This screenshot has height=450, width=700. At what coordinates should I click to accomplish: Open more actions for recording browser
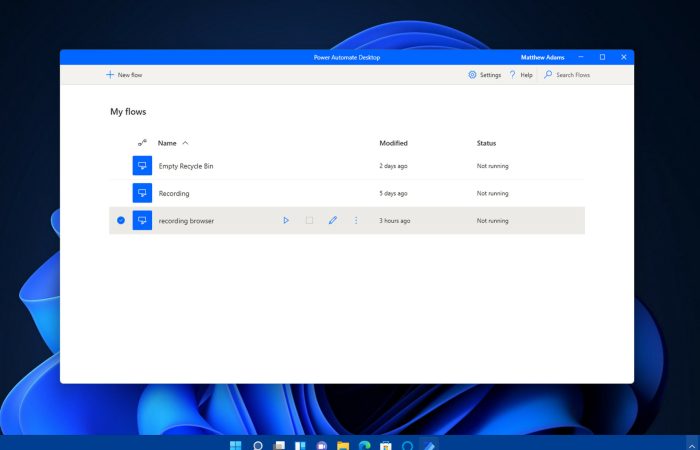click(356, 221)
